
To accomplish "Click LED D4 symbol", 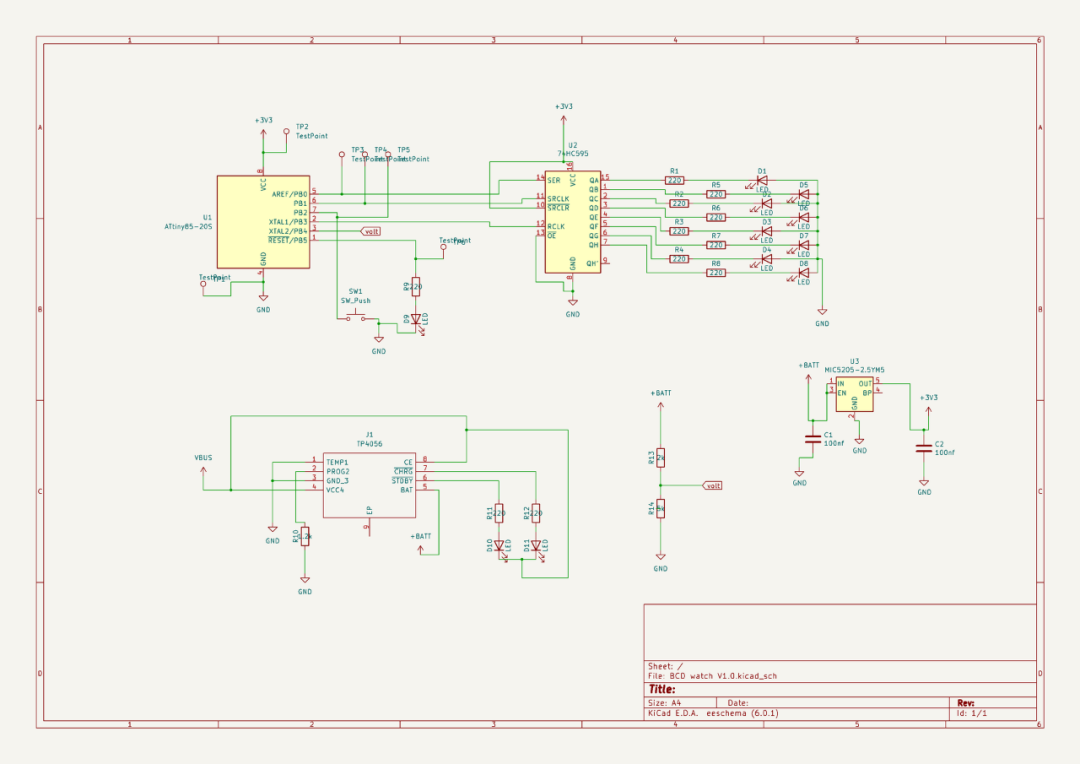I will [x=765, y=259].
